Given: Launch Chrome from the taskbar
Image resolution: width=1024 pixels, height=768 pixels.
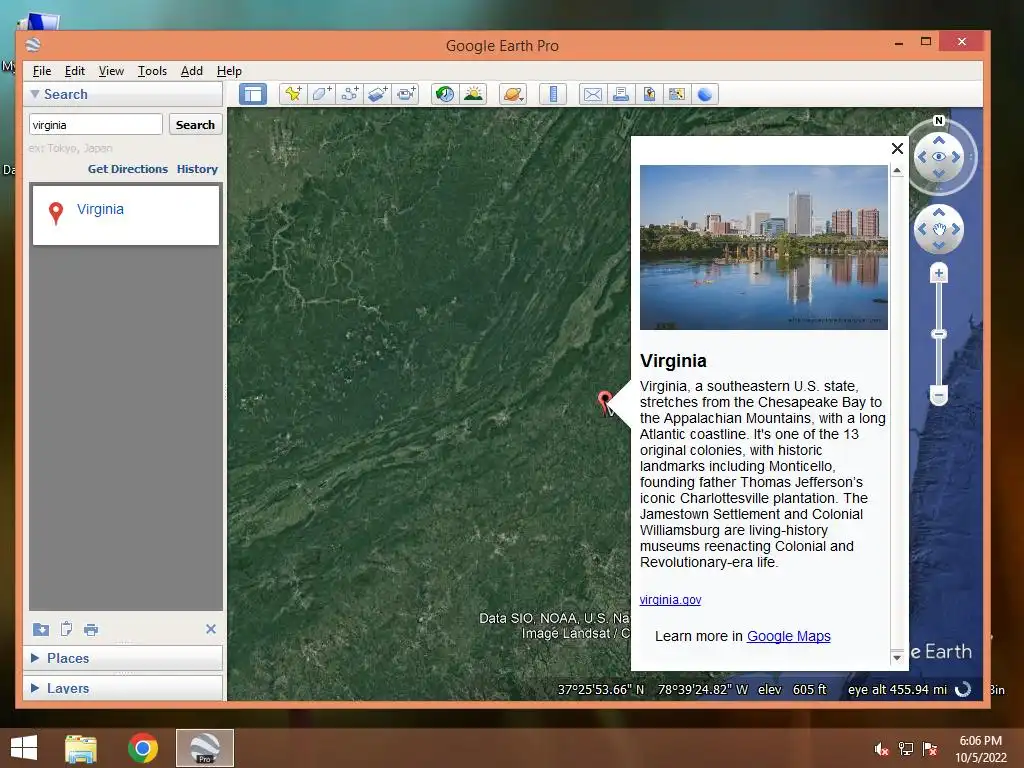Looking at the screenshot, I should (142, 748).
